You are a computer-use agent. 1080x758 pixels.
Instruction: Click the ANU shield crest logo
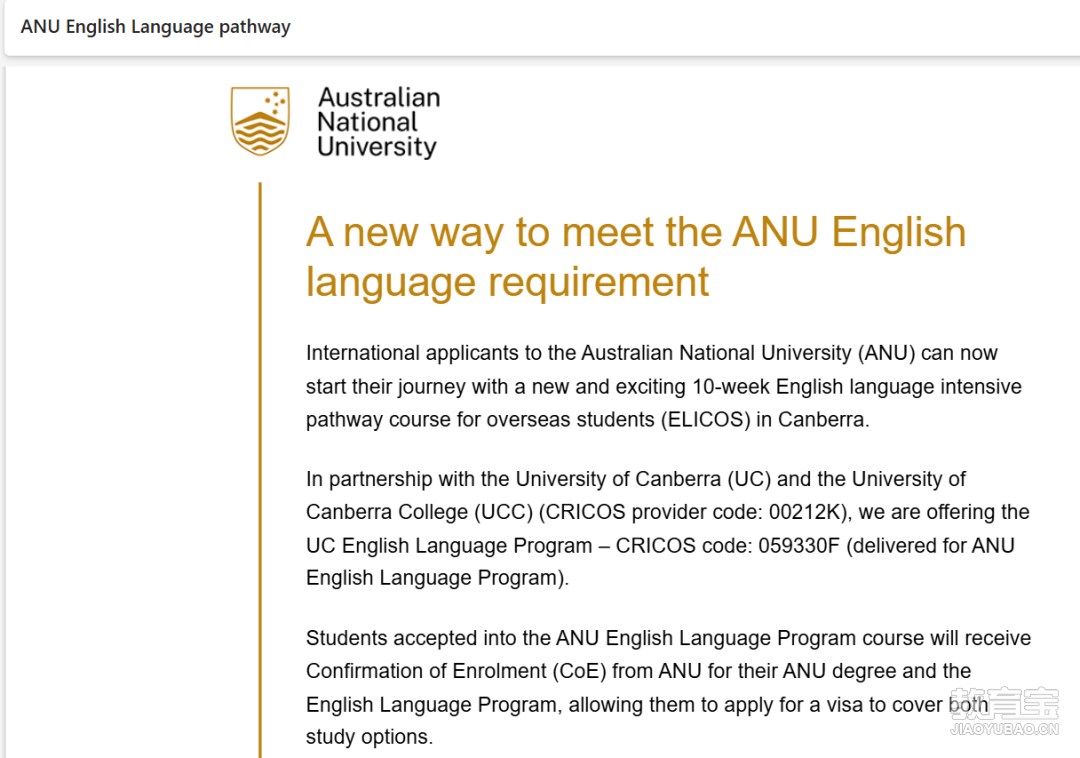[x=260, y=121]
